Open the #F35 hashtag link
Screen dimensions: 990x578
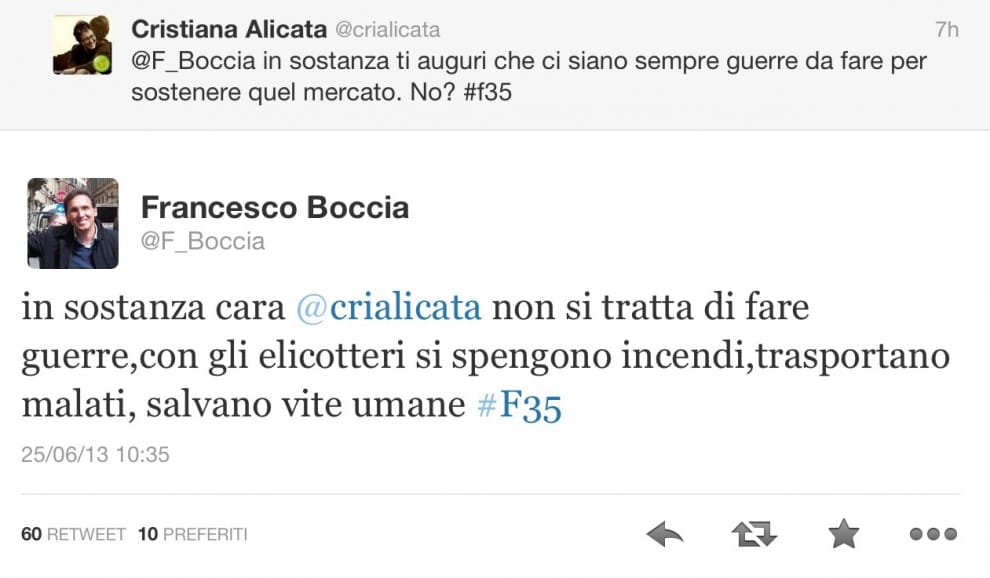(x=519, y=406)
